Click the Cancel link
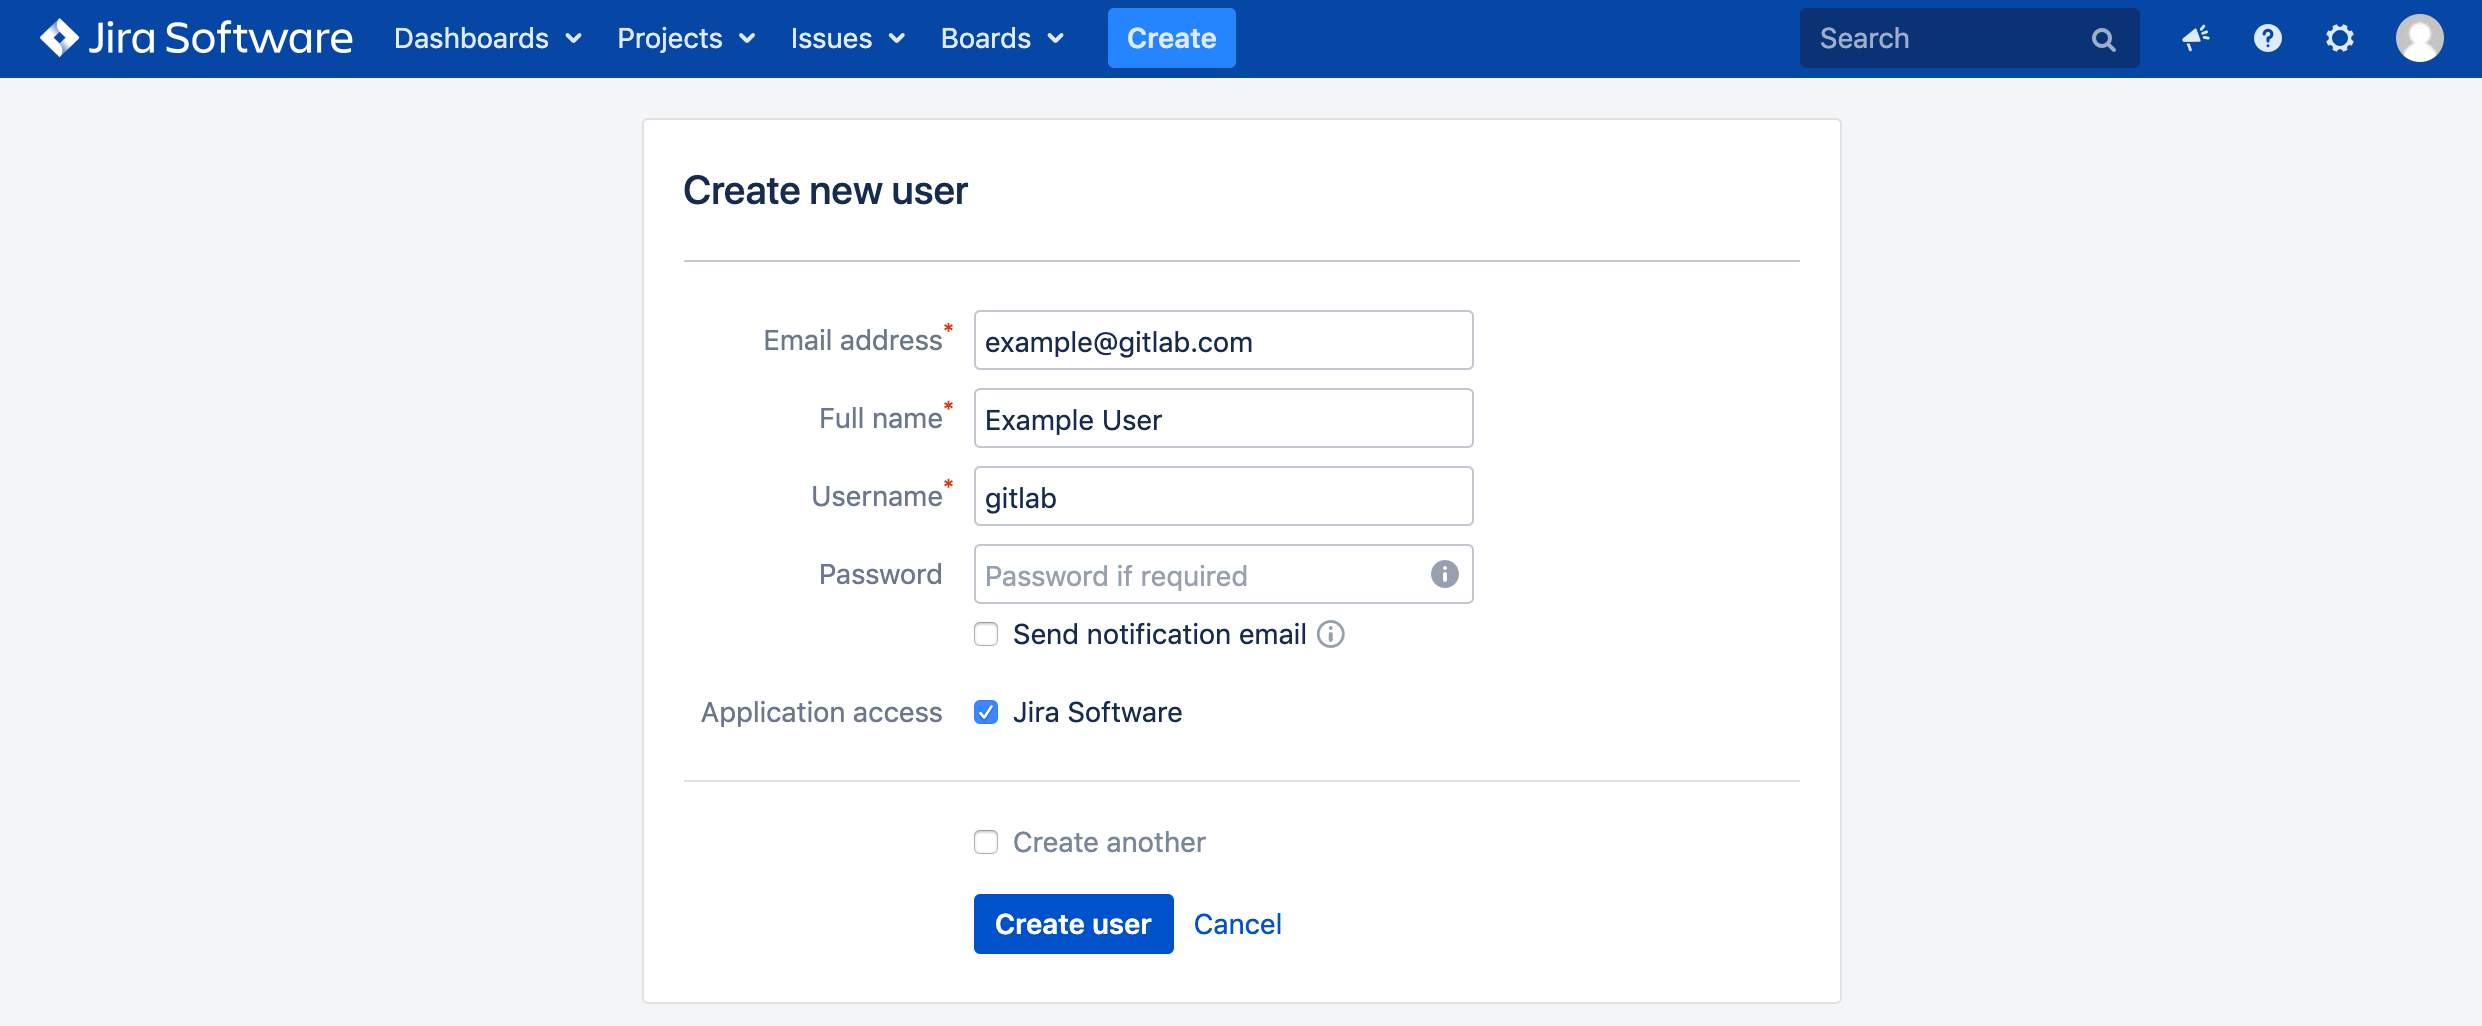Viewport: 2482px width, 1026px height. pyautogui.click(x=1238, y=923)
